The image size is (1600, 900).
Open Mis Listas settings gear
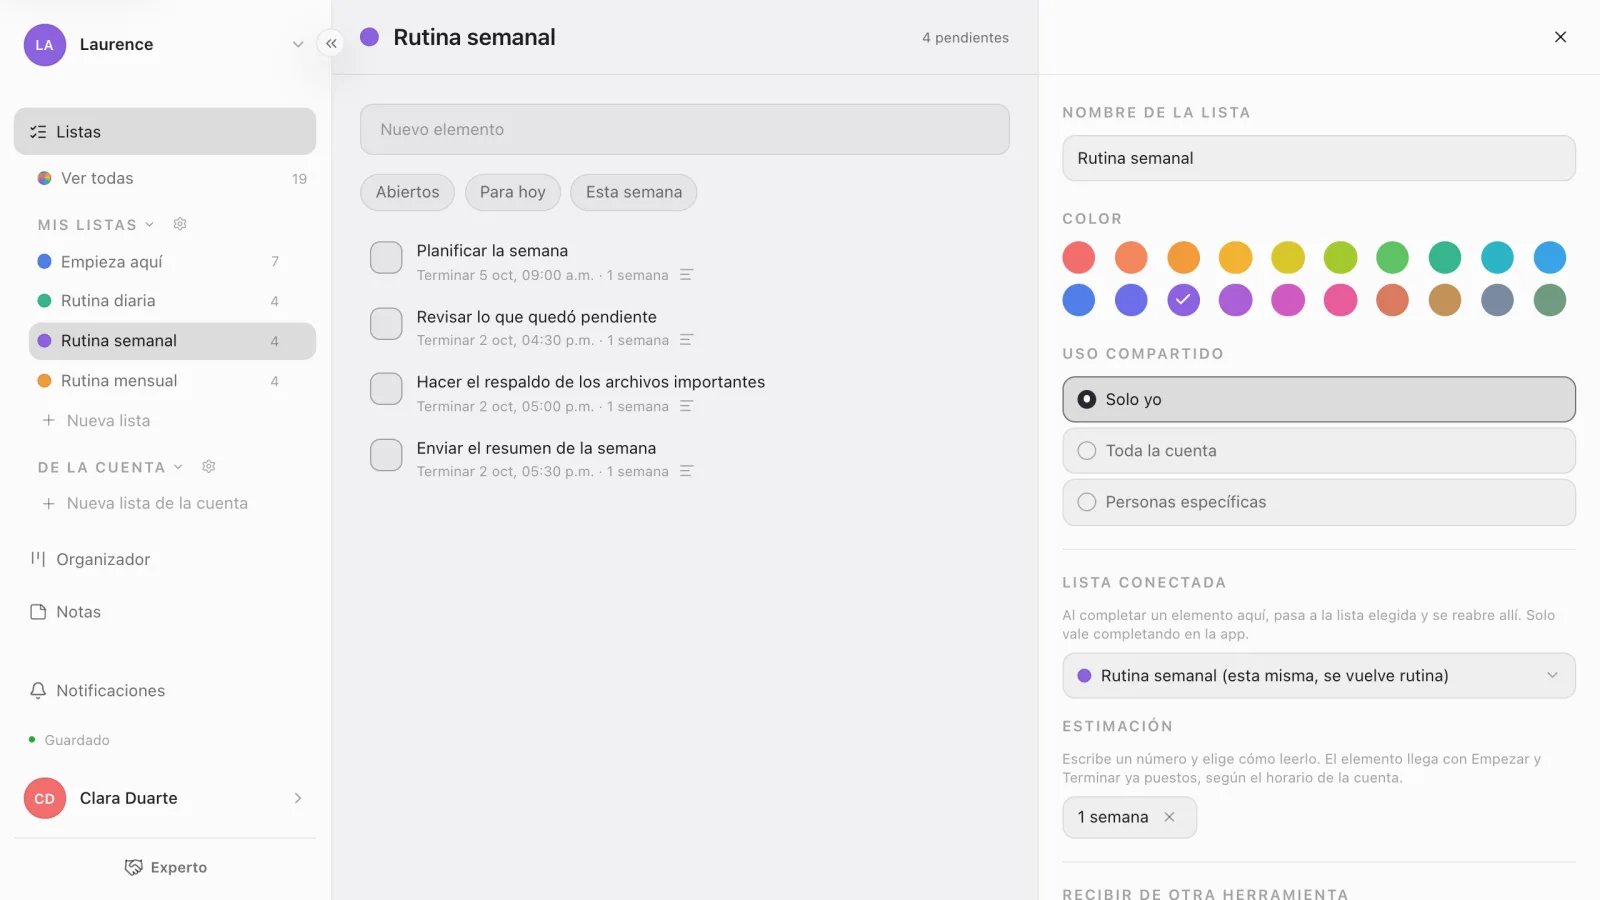pos(180,224)
